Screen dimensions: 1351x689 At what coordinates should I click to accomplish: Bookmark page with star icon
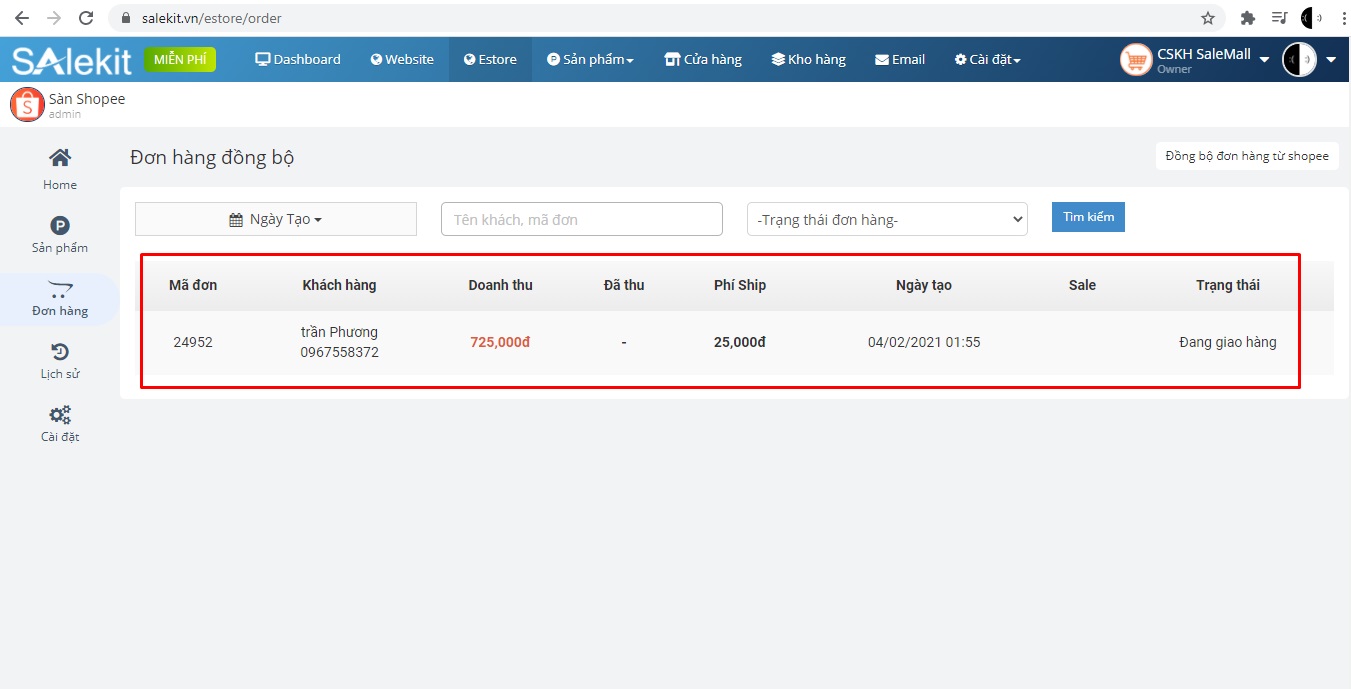(1208, 18)
